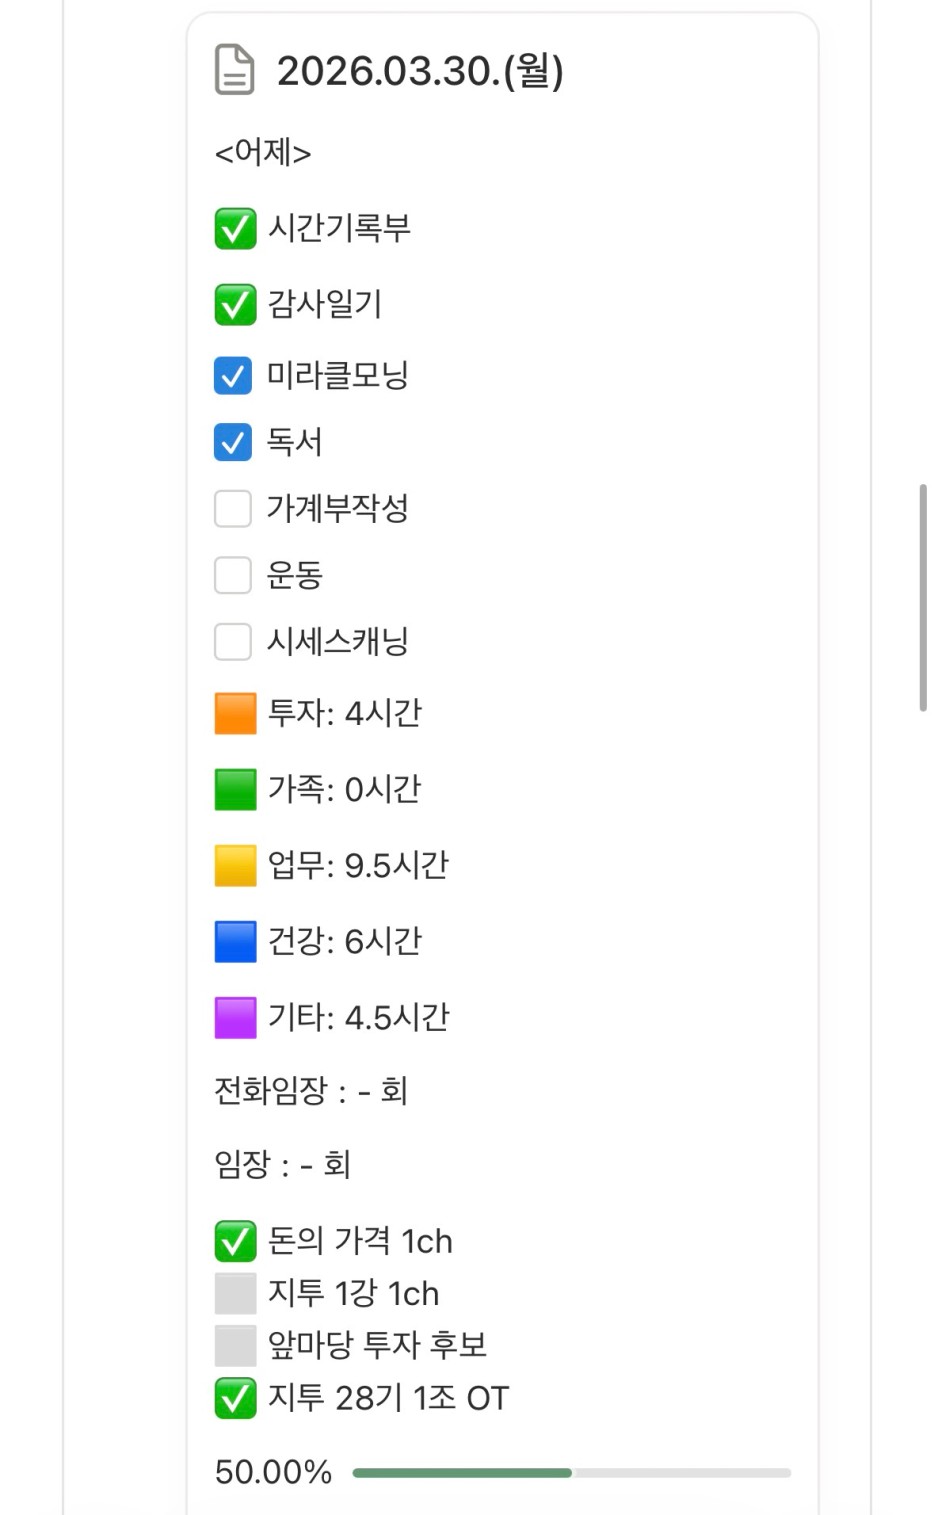934x1515 pixels.
Task: Click the orange square beside 투자: 4시간
Action: (x=235, y=714)
